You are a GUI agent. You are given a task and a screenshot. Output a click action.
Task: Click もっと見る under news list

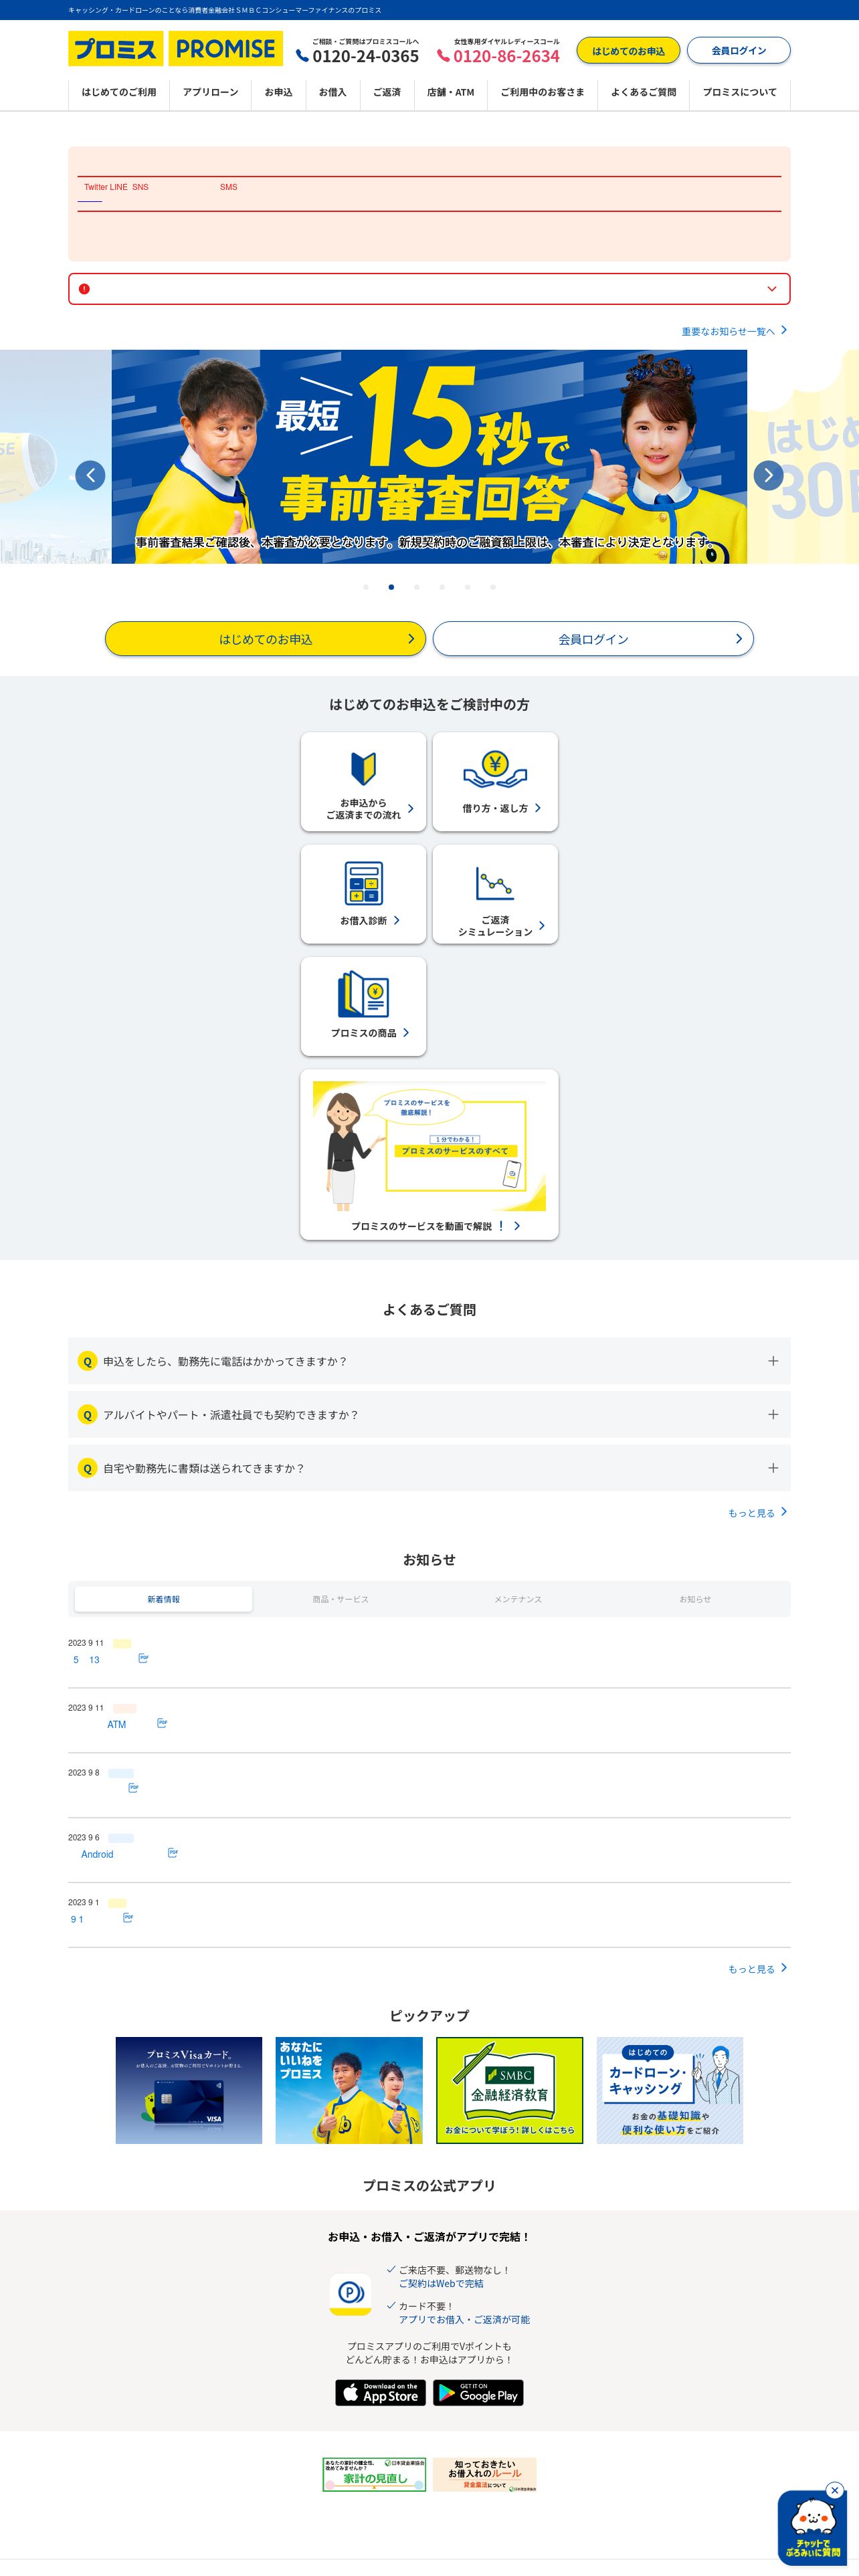pos(757,1969)
